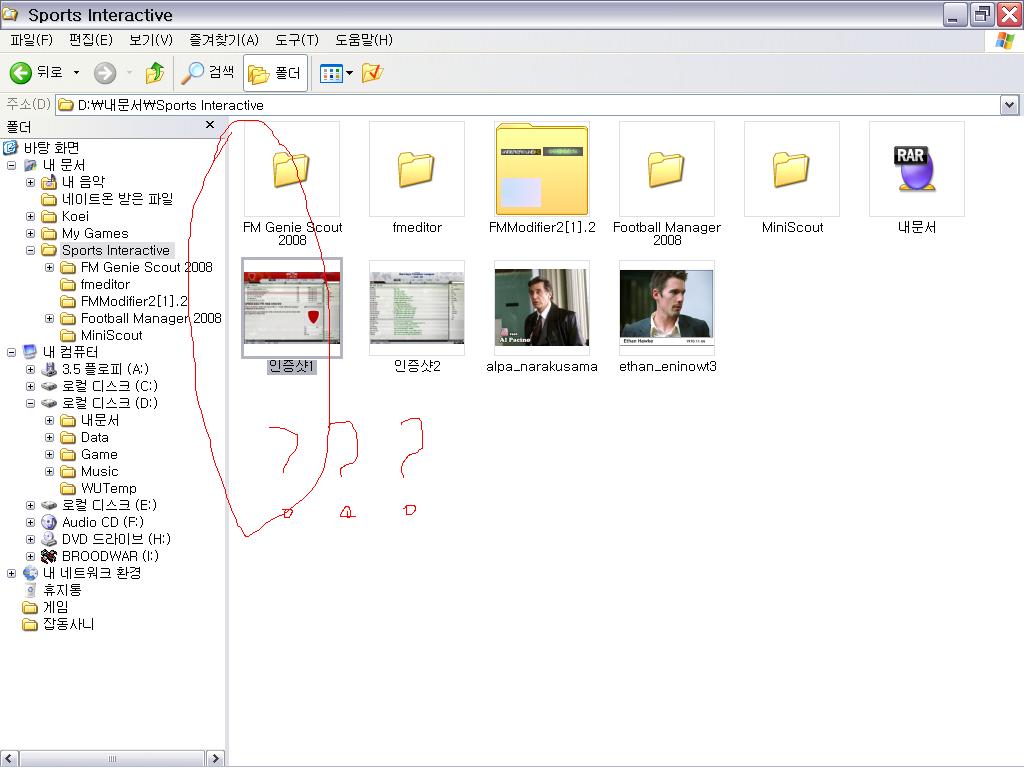
Task: Select the BROODWAR (I:) disc drive
Action: [110, 556]
